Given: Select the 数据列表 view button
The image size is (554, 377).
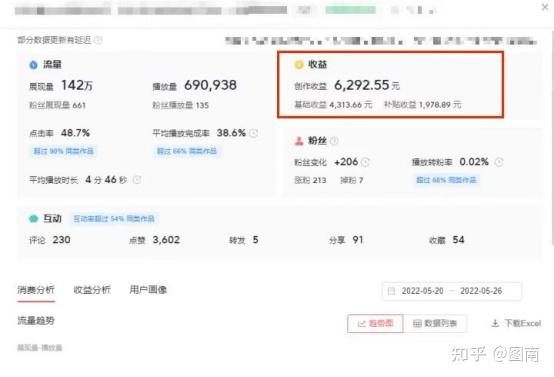Looking at the screenshot, I should (435, 323).
